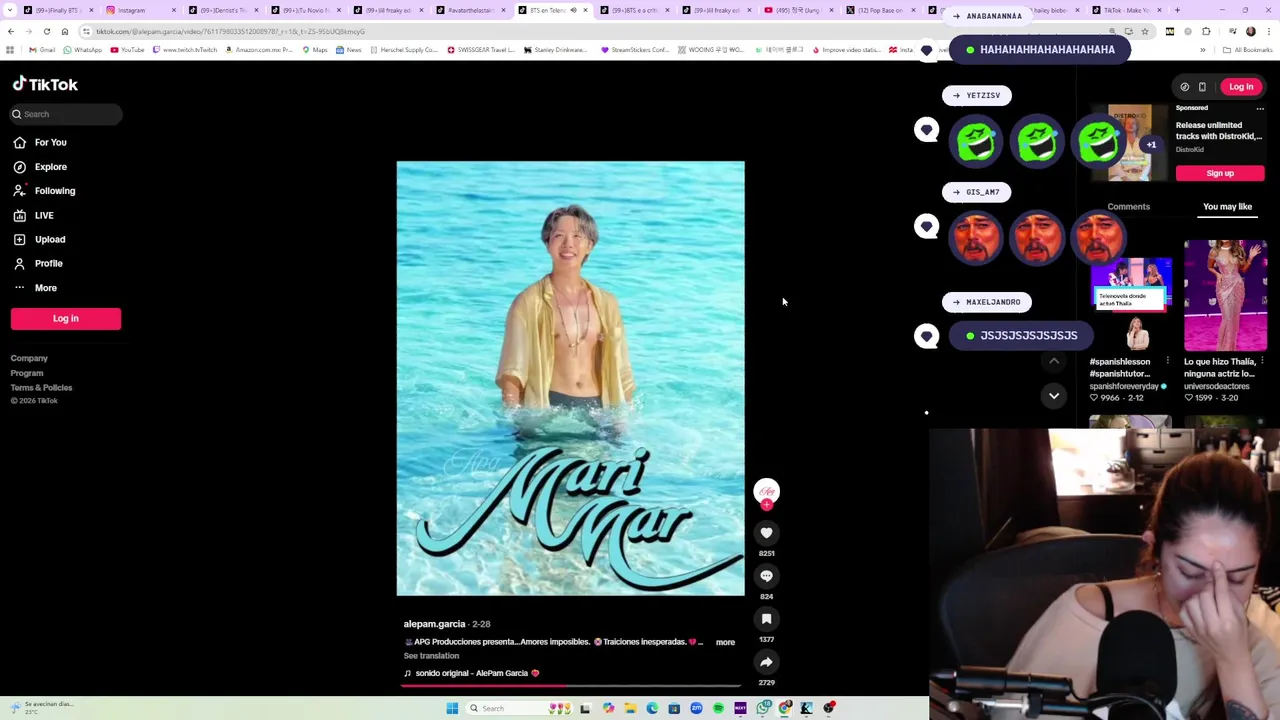The height and width of the screenshot is (720, 1280).
Task: Open the Maps bookmark
Action: click(315, 50)
